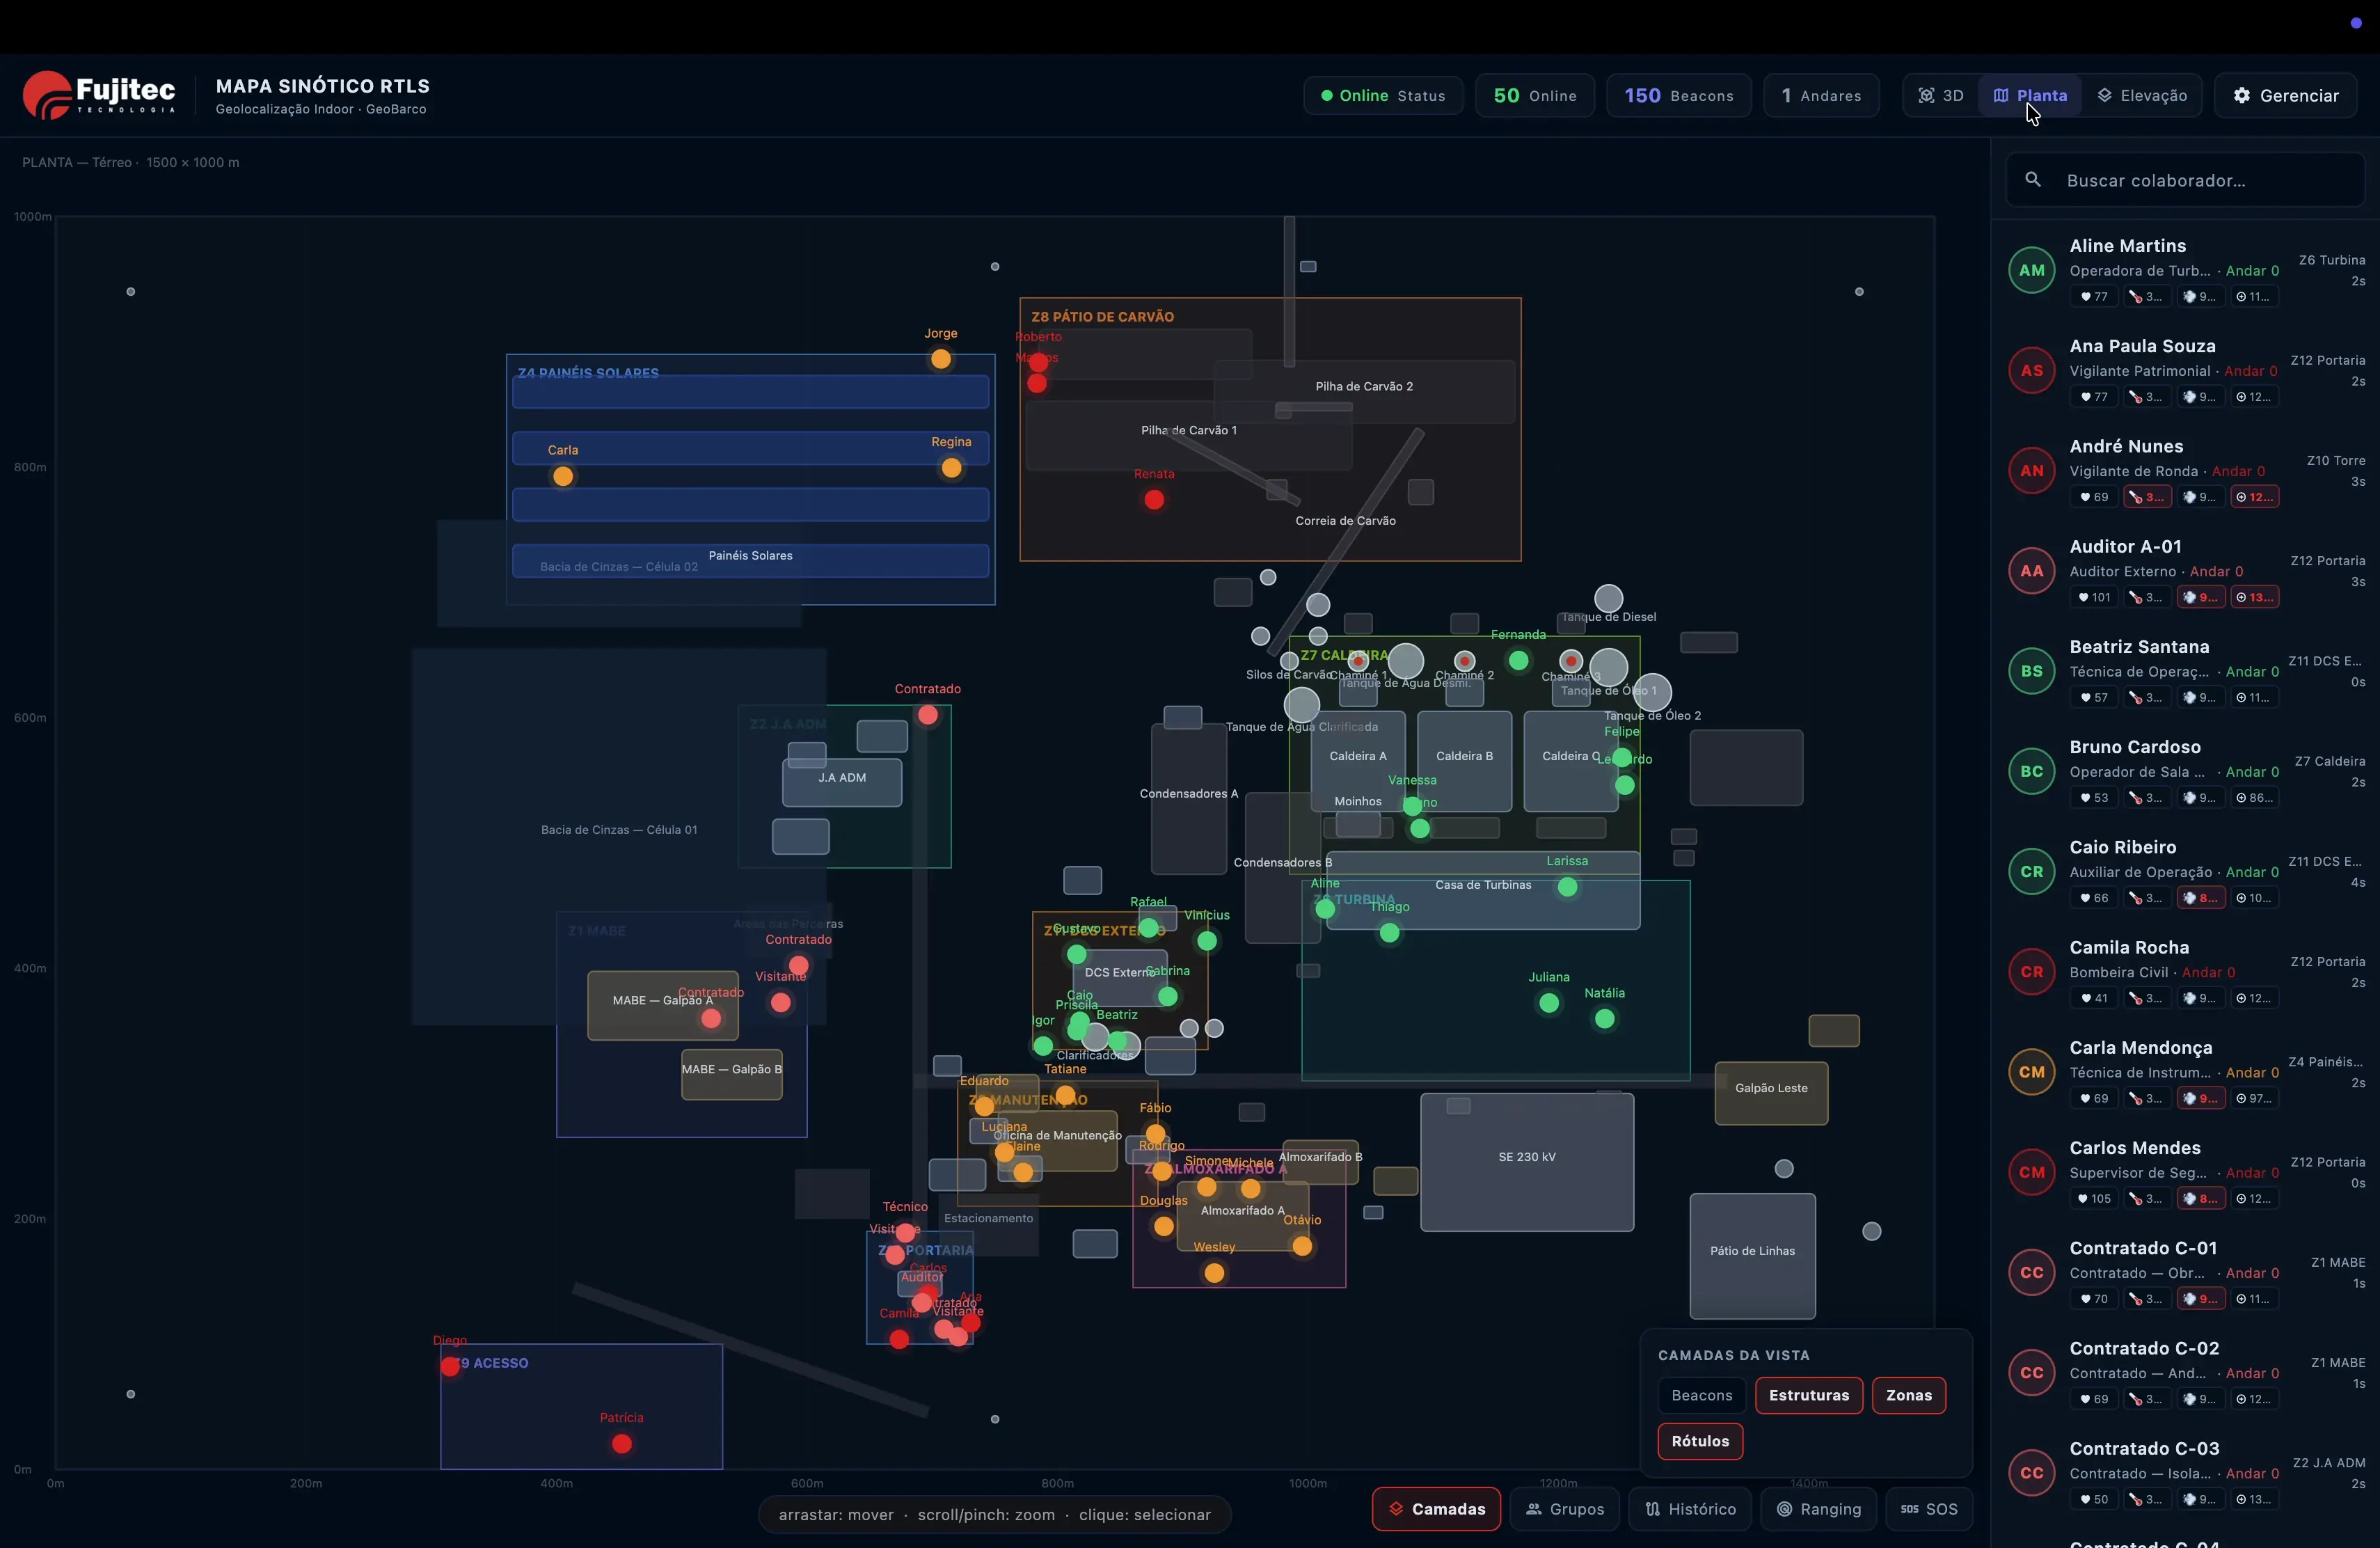The height and width of the screenshot is (1548, 2380).
Task: Click Fernanda's green marker in the Caldeira zone
Action: point(1518,660)
